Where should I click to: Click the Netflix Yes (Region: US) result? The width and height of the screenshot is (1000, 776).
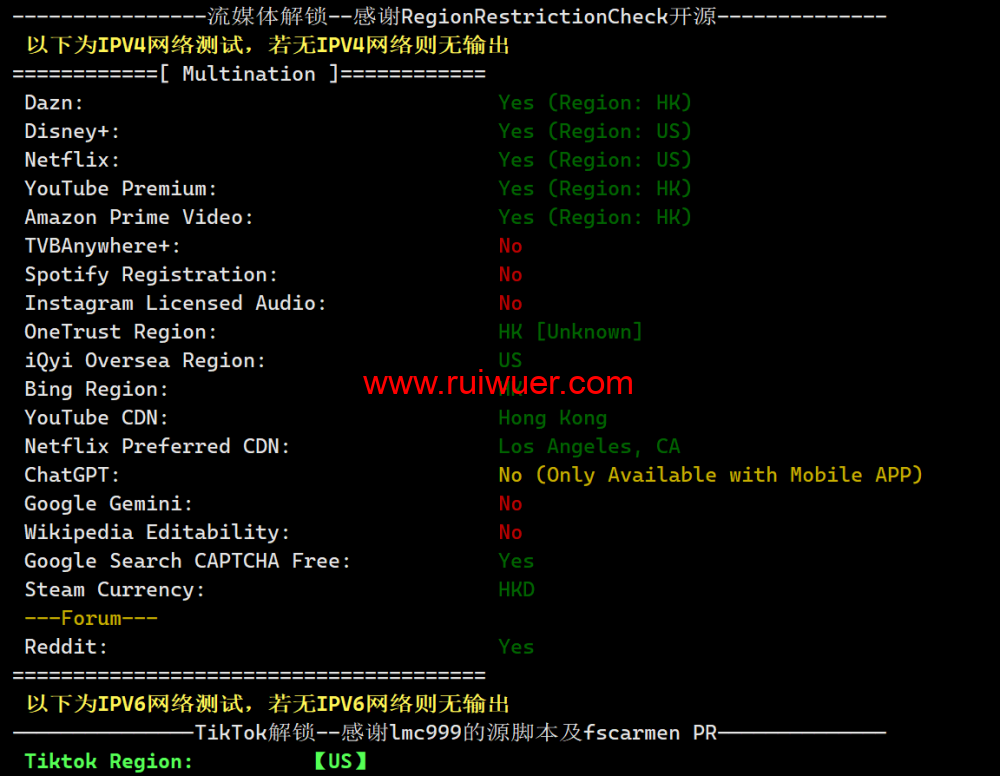(x=594, y=160)
